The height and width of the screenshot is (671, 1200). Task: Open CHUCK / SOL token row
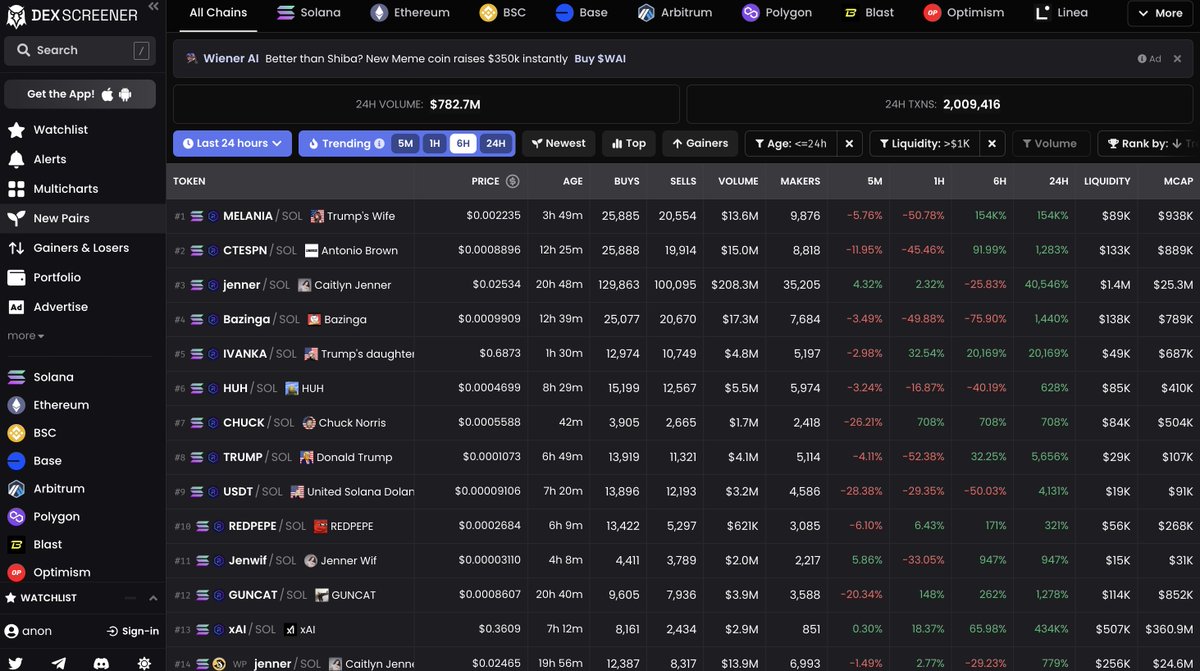click(683, 423)
